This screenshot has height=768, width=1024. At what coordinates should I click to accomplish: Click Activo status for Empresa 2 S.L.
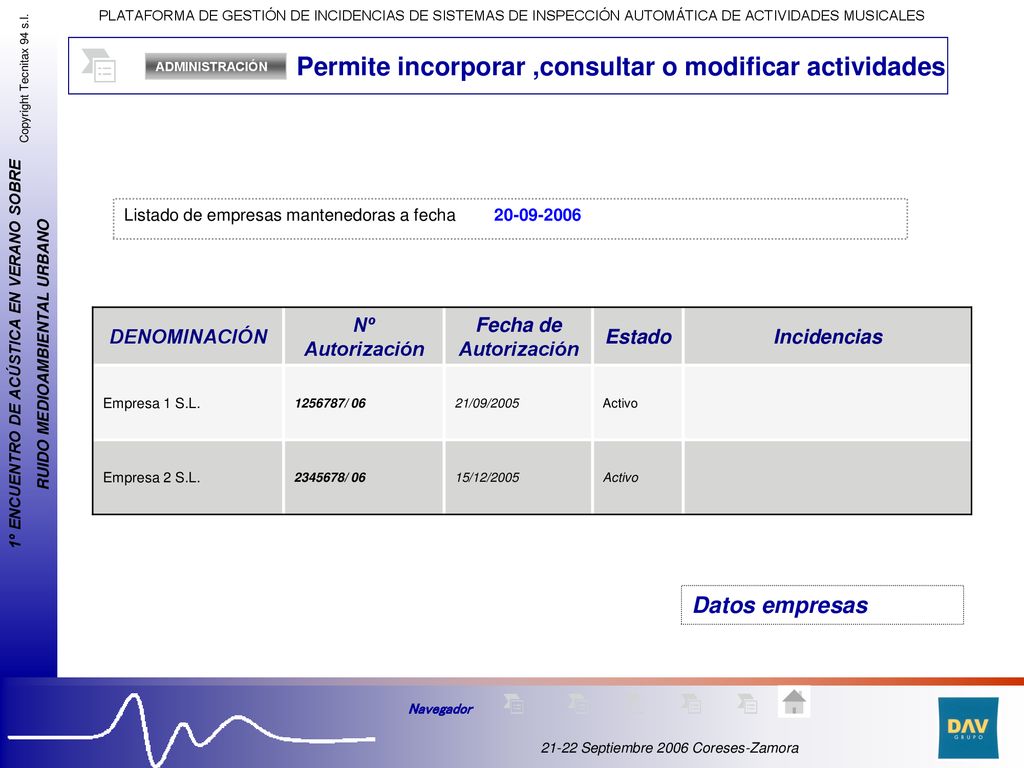(620, 477)
